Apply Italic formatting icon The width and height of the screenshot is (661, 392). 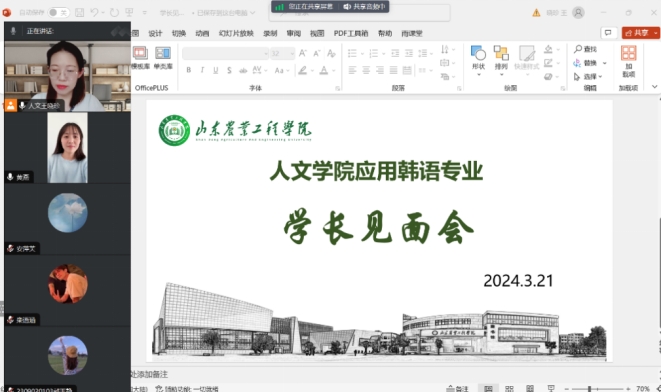(x=202, y=70)
